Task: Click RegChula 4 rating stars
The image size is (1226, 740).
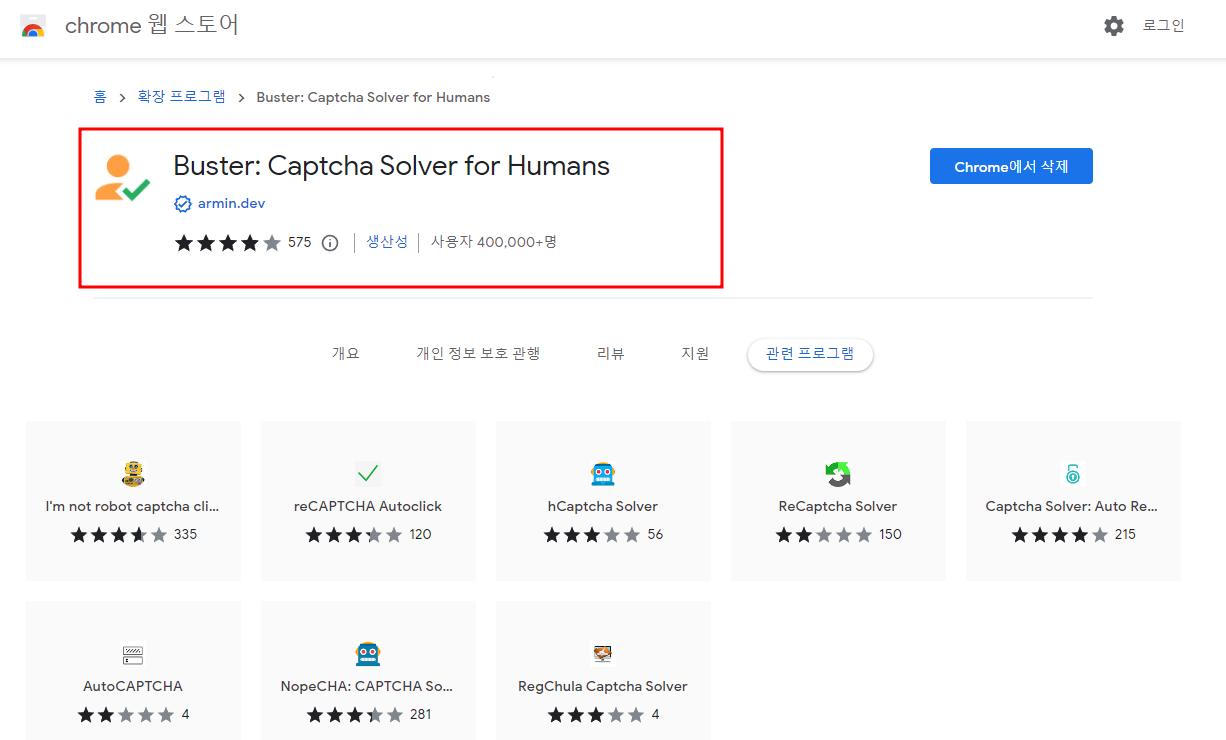Action: [x=596, y=715]
